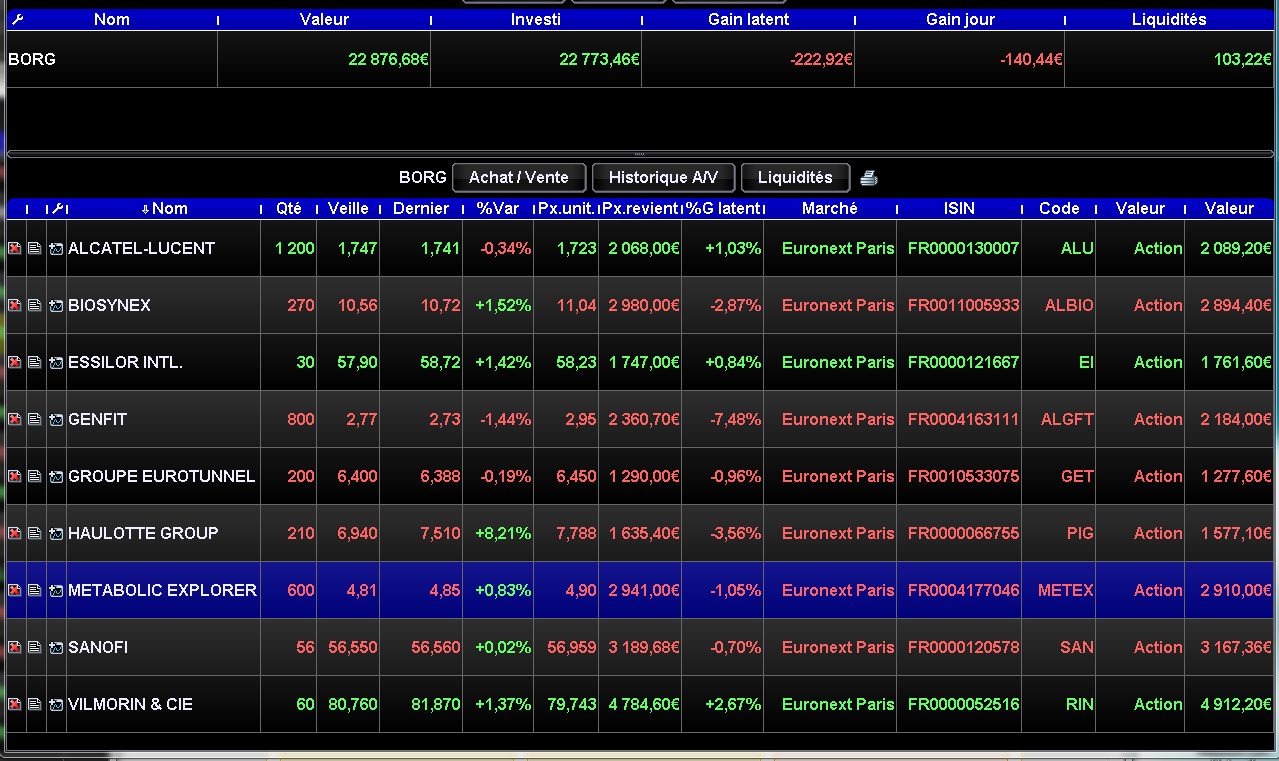Select the BORG portfolio row in summary table

(x=640, y=59)
